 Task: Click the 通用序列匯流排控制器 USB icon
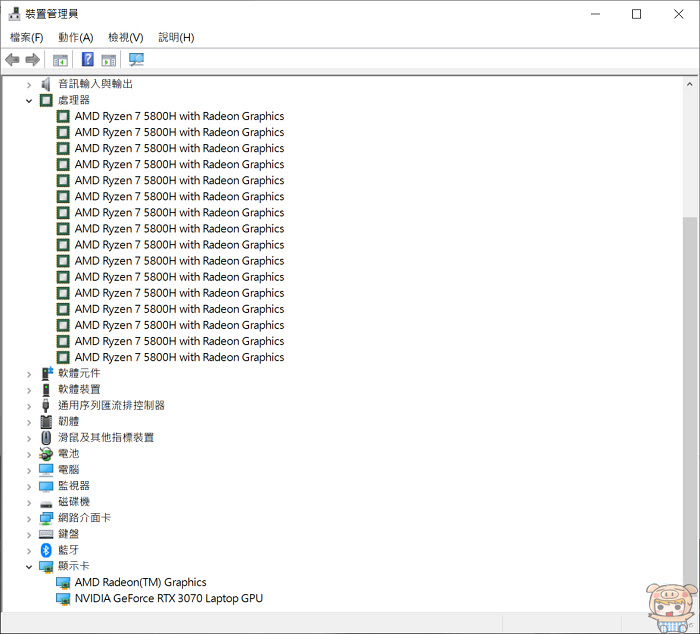[46, 405]
